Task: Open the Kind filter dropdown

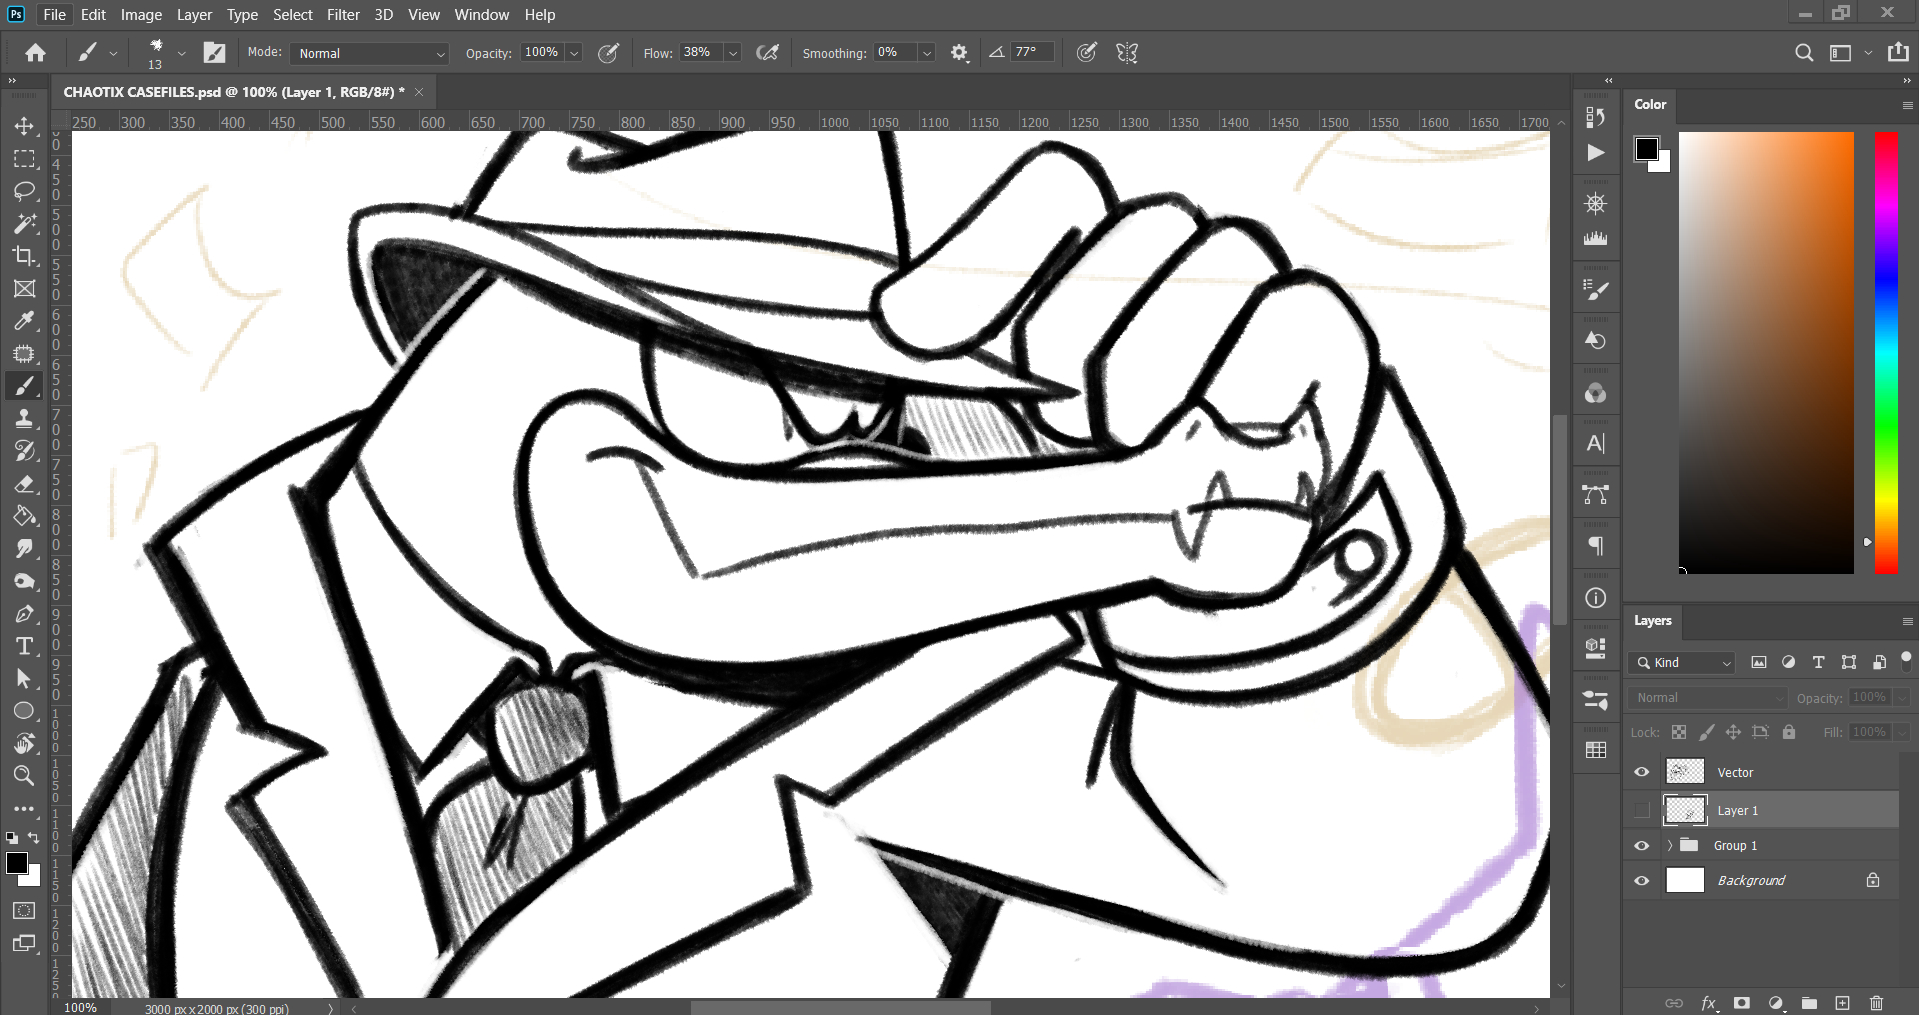Action: click(x=1682, y=663)
